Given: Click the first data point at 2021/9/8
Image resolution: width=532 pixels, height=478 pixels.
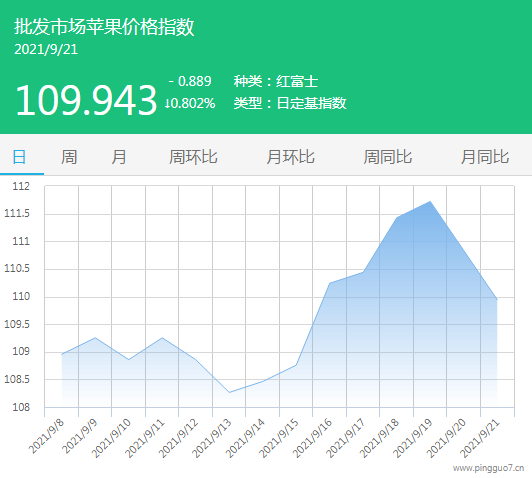Looking at the screenshot, I should pyautogui.click(x=62, y=354).
